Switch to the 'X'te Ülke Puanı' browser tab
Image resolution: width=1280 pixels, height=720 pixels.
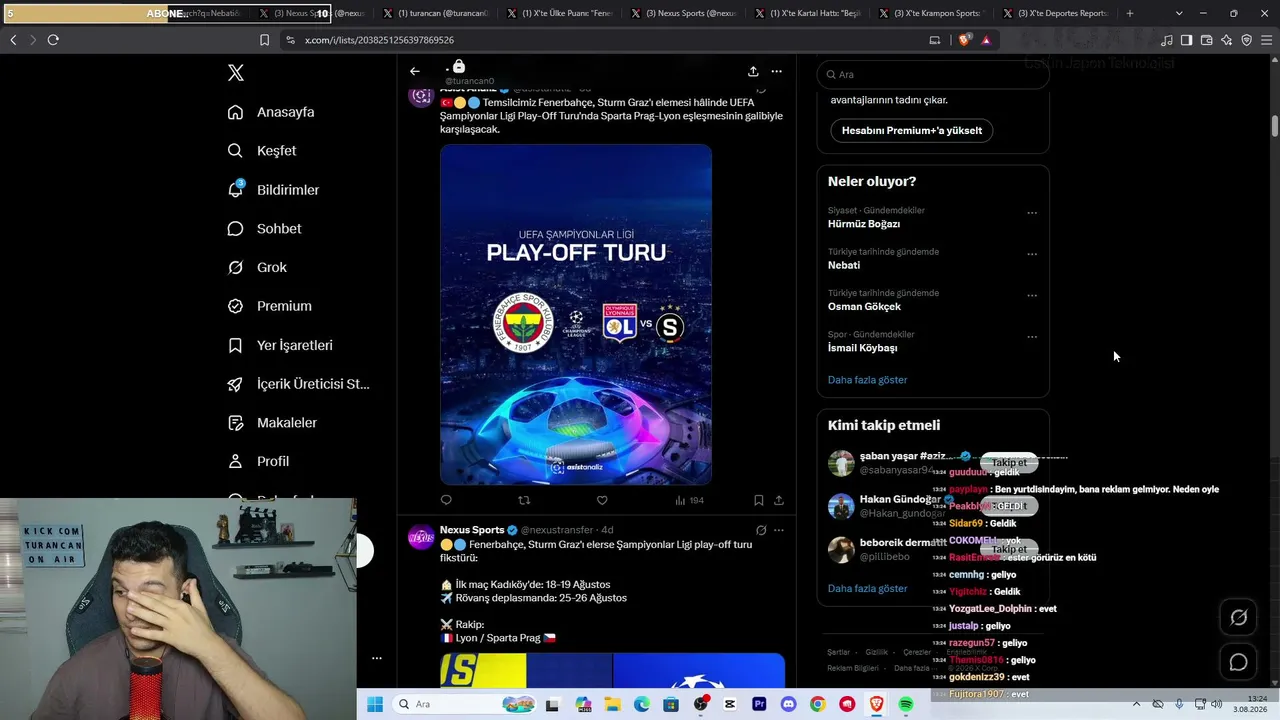[560, 14]
